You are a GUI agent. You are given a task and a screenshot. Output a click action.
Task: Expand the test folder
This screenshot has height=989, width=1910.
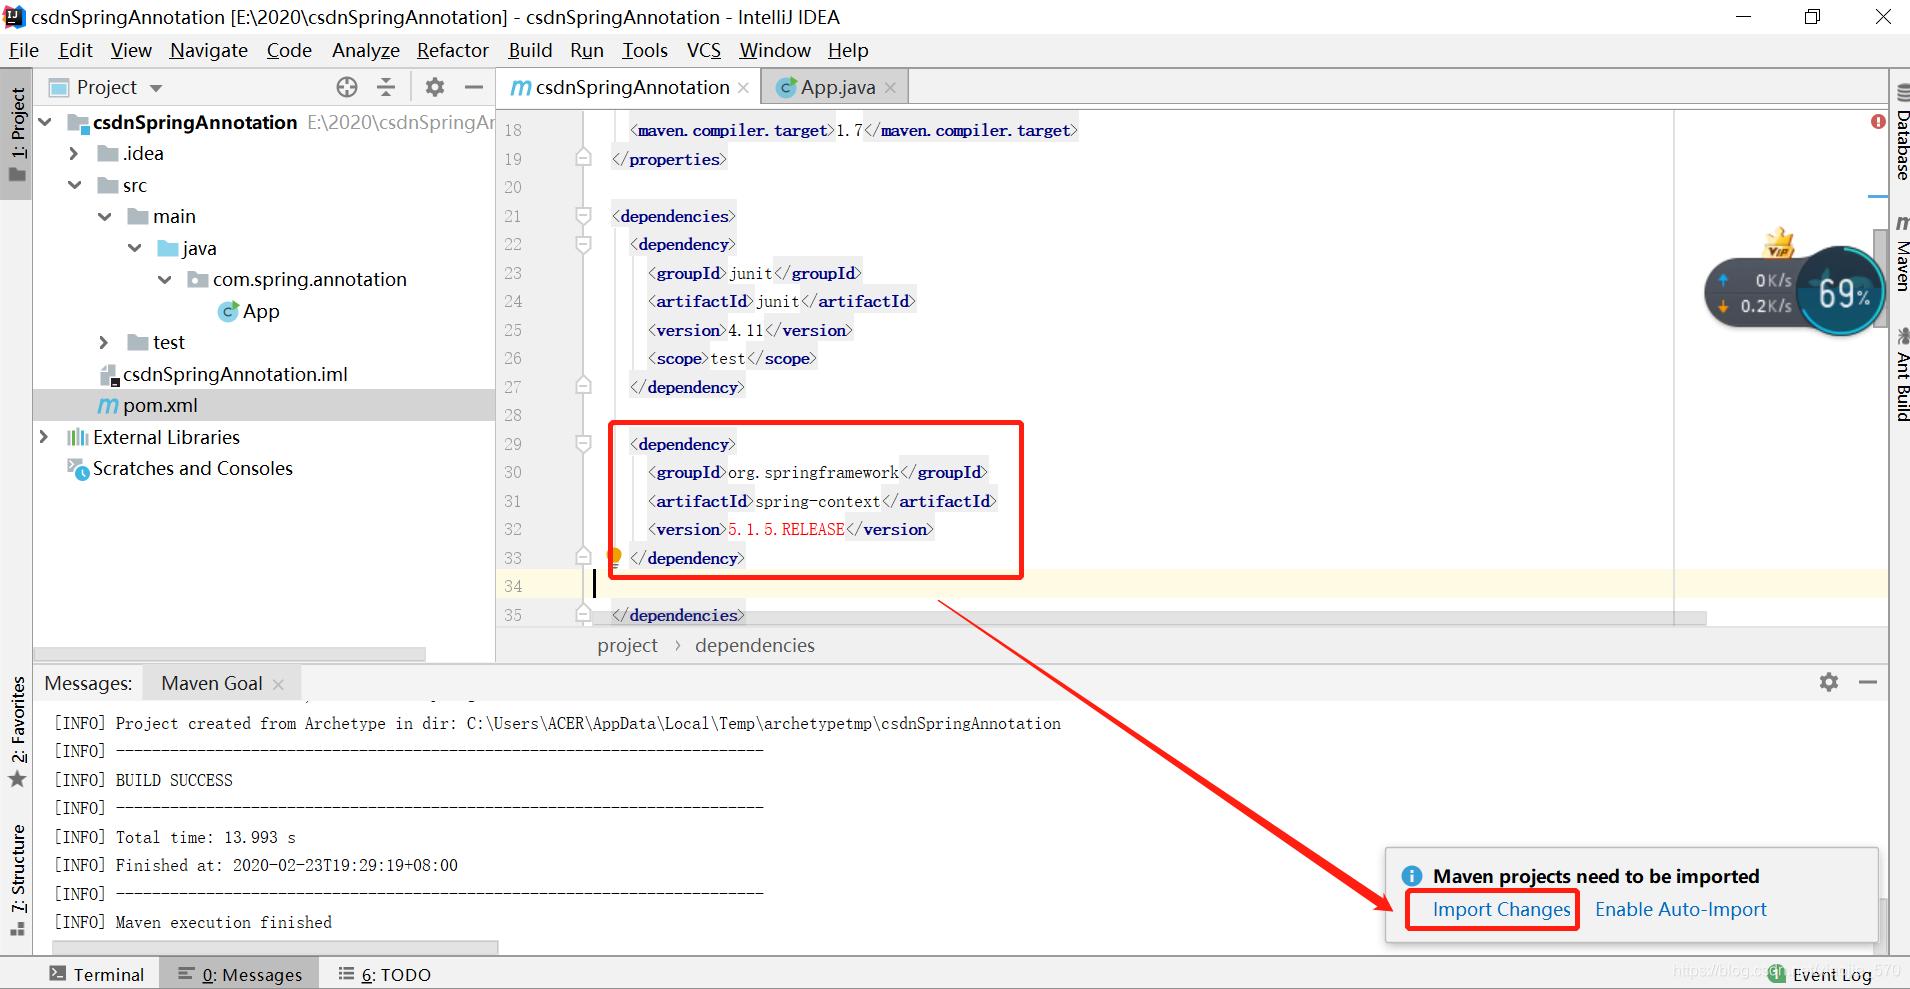[104, 342]
